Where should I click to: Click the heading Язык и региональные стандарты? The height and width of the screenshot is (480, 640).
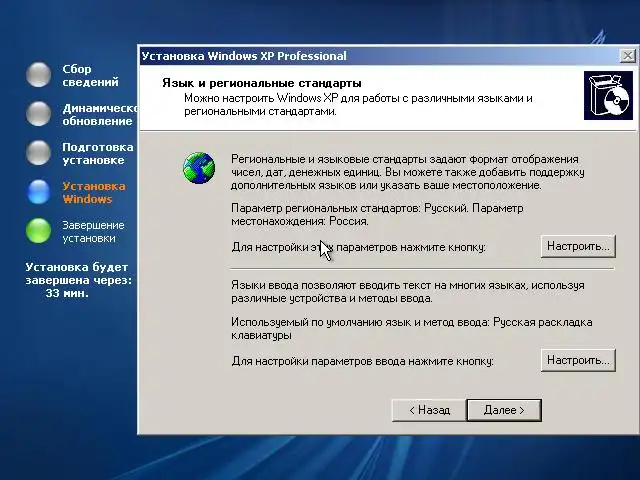(x=262, y=83)
